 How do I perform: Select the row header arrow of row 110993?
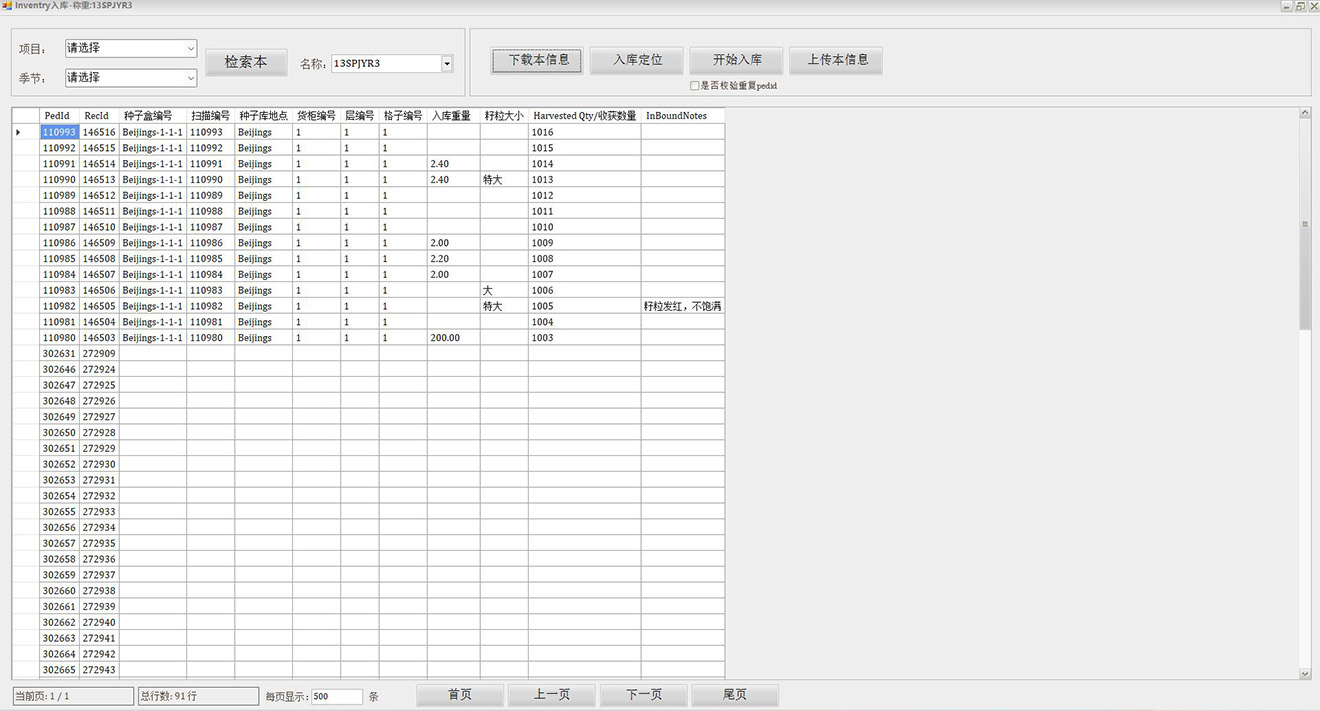coord(25,132)
